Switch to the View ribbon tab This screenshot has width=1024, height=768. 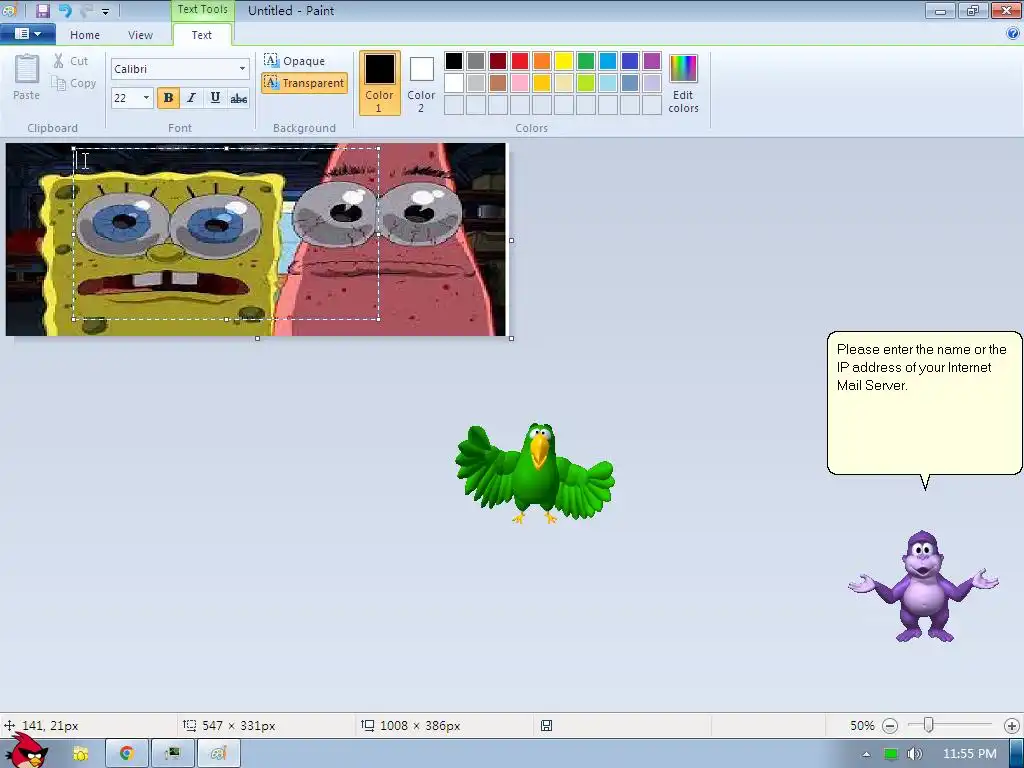click(140, 35)
